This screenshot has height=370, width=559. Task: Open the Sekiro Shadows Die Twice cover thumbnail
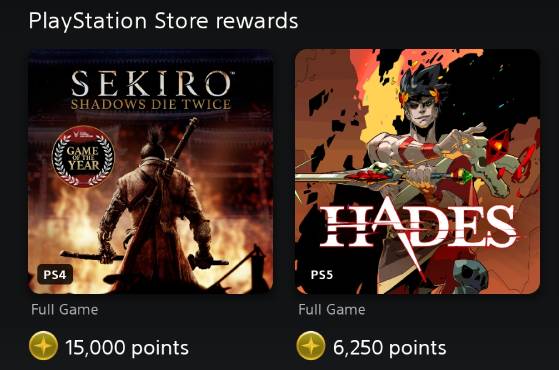pos(150,171)
